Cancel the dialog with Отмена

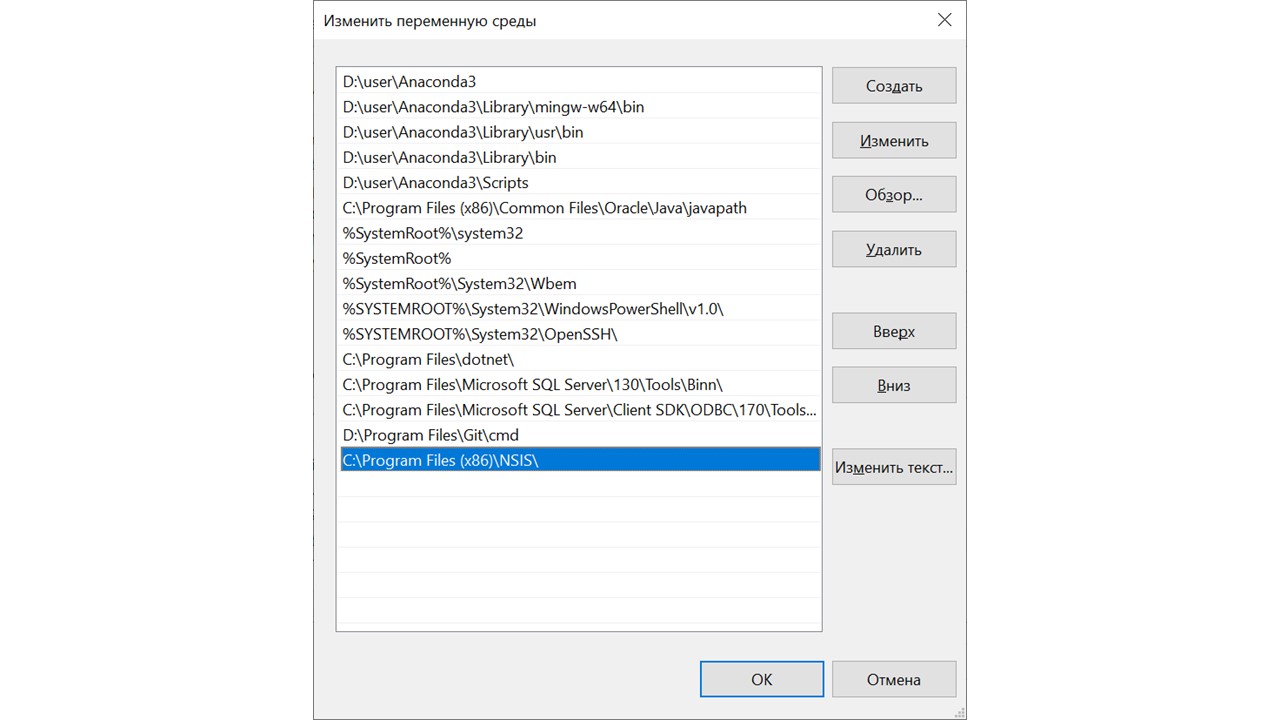(893, 680)
